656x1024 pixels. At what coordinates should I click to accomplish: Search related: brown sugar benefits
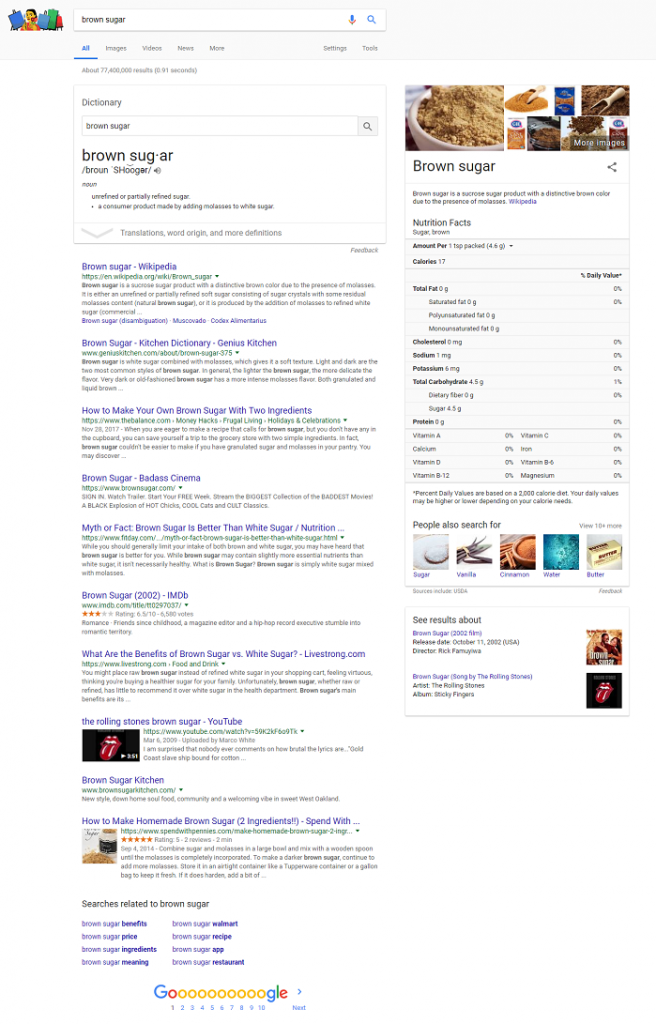(x=114, y=924)
